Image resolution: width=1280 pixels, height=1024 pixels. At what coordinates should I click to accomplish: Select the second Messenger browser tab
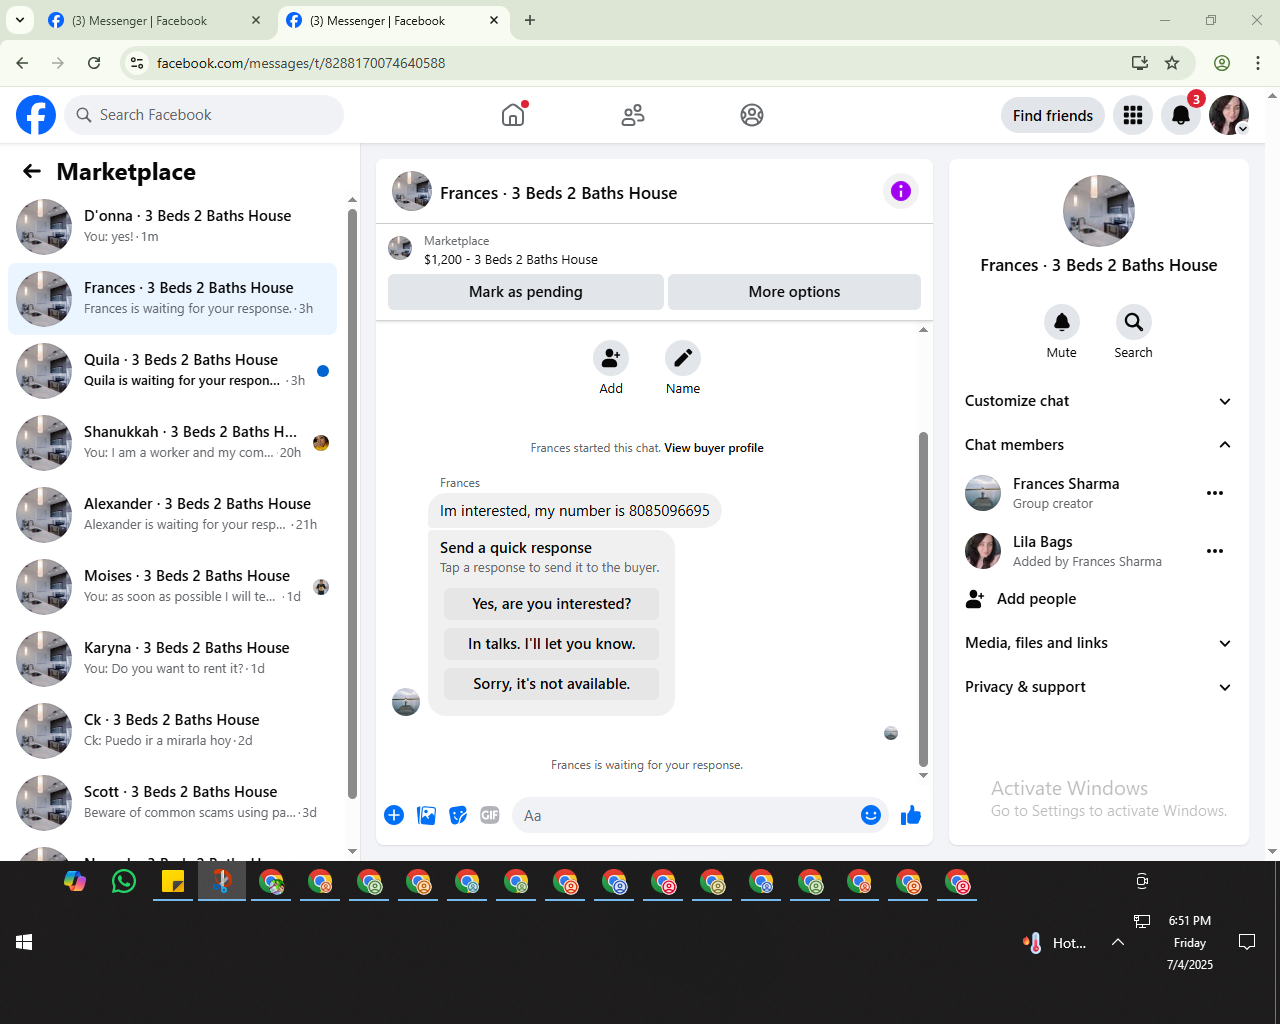393,20
